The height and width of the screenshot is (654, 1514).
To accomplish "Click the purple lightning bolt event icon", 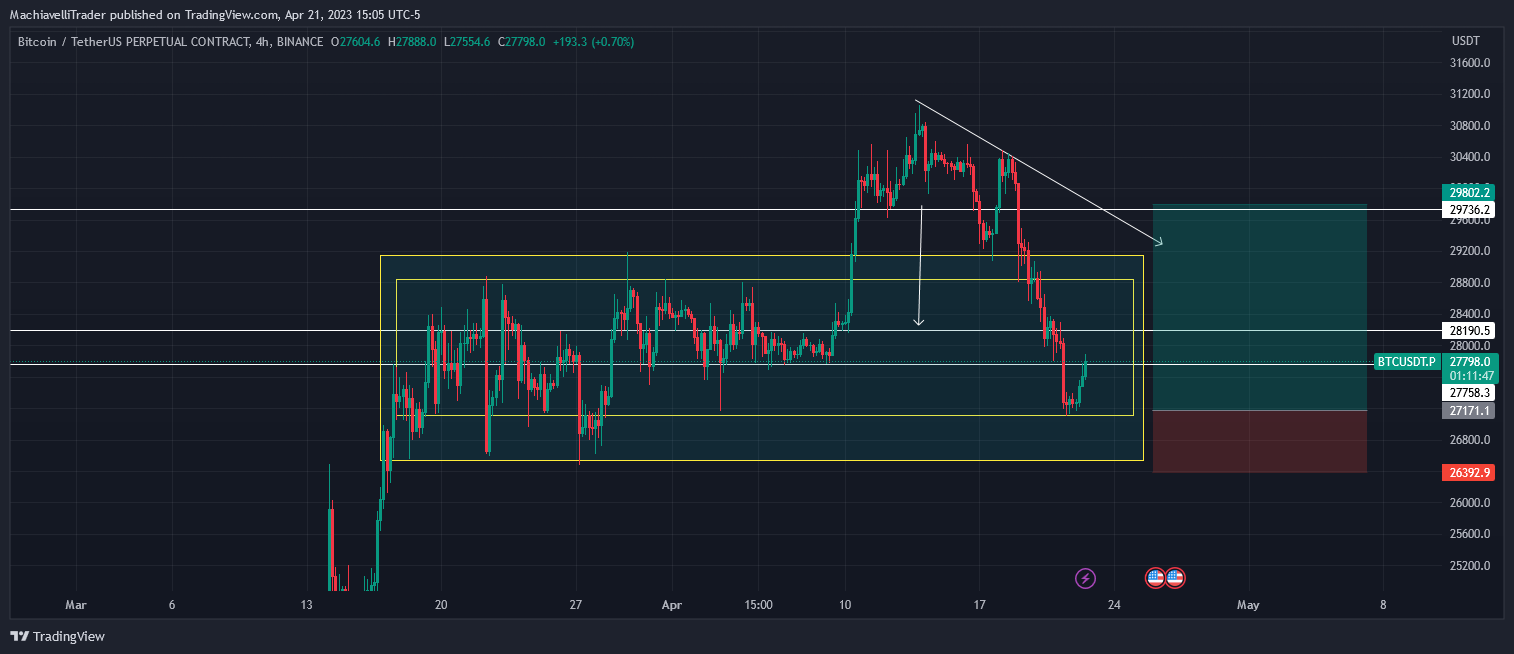I will [x=1085, y=577].
